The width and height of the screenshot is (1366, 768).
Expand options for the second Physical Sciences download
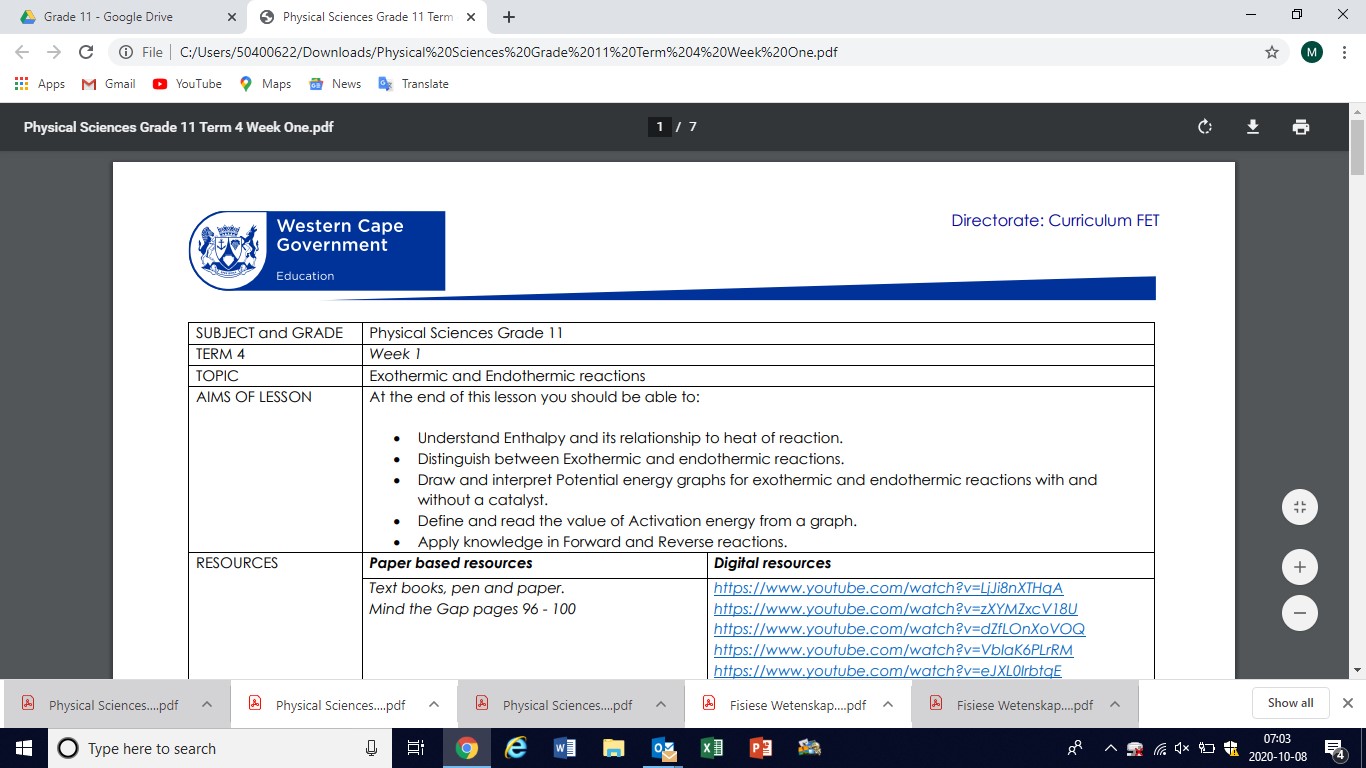click(434, 705)
